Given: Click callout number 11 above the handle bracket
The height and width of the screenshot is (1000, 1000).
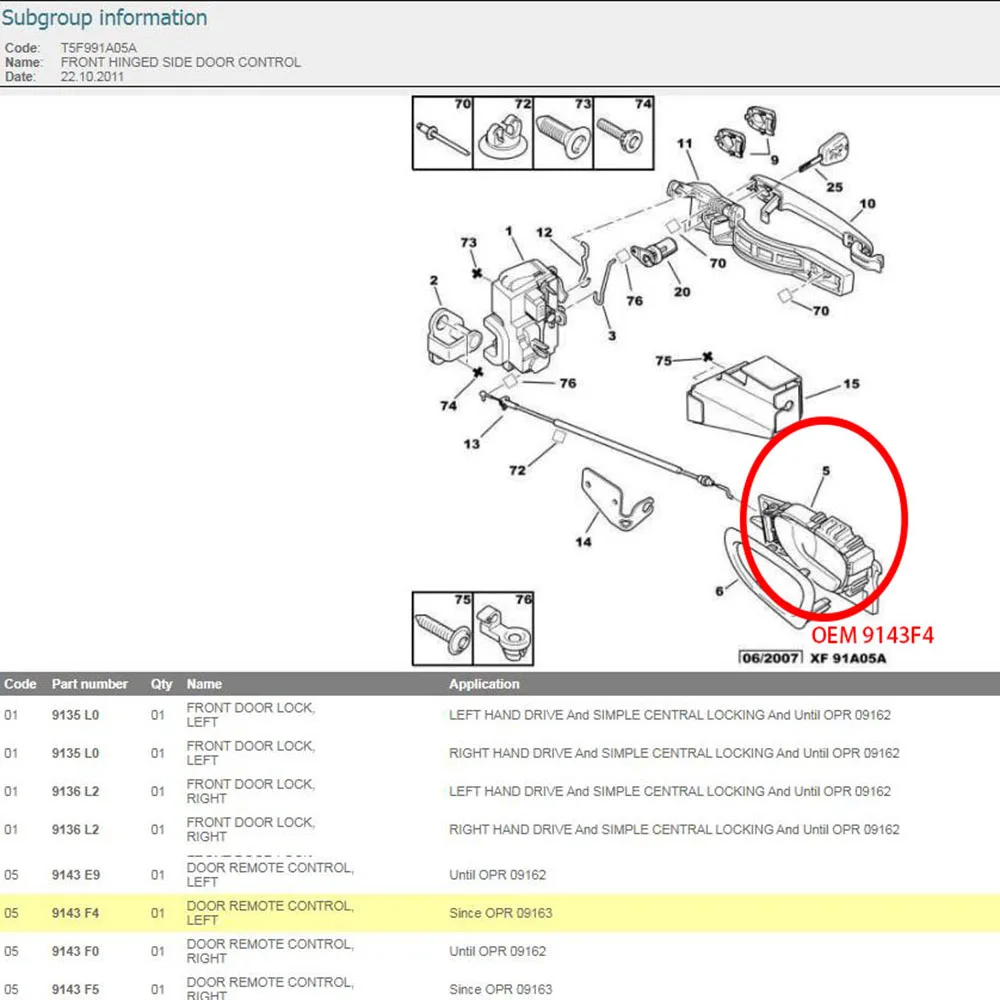Looking at the screenshot, I should (684, 143).
